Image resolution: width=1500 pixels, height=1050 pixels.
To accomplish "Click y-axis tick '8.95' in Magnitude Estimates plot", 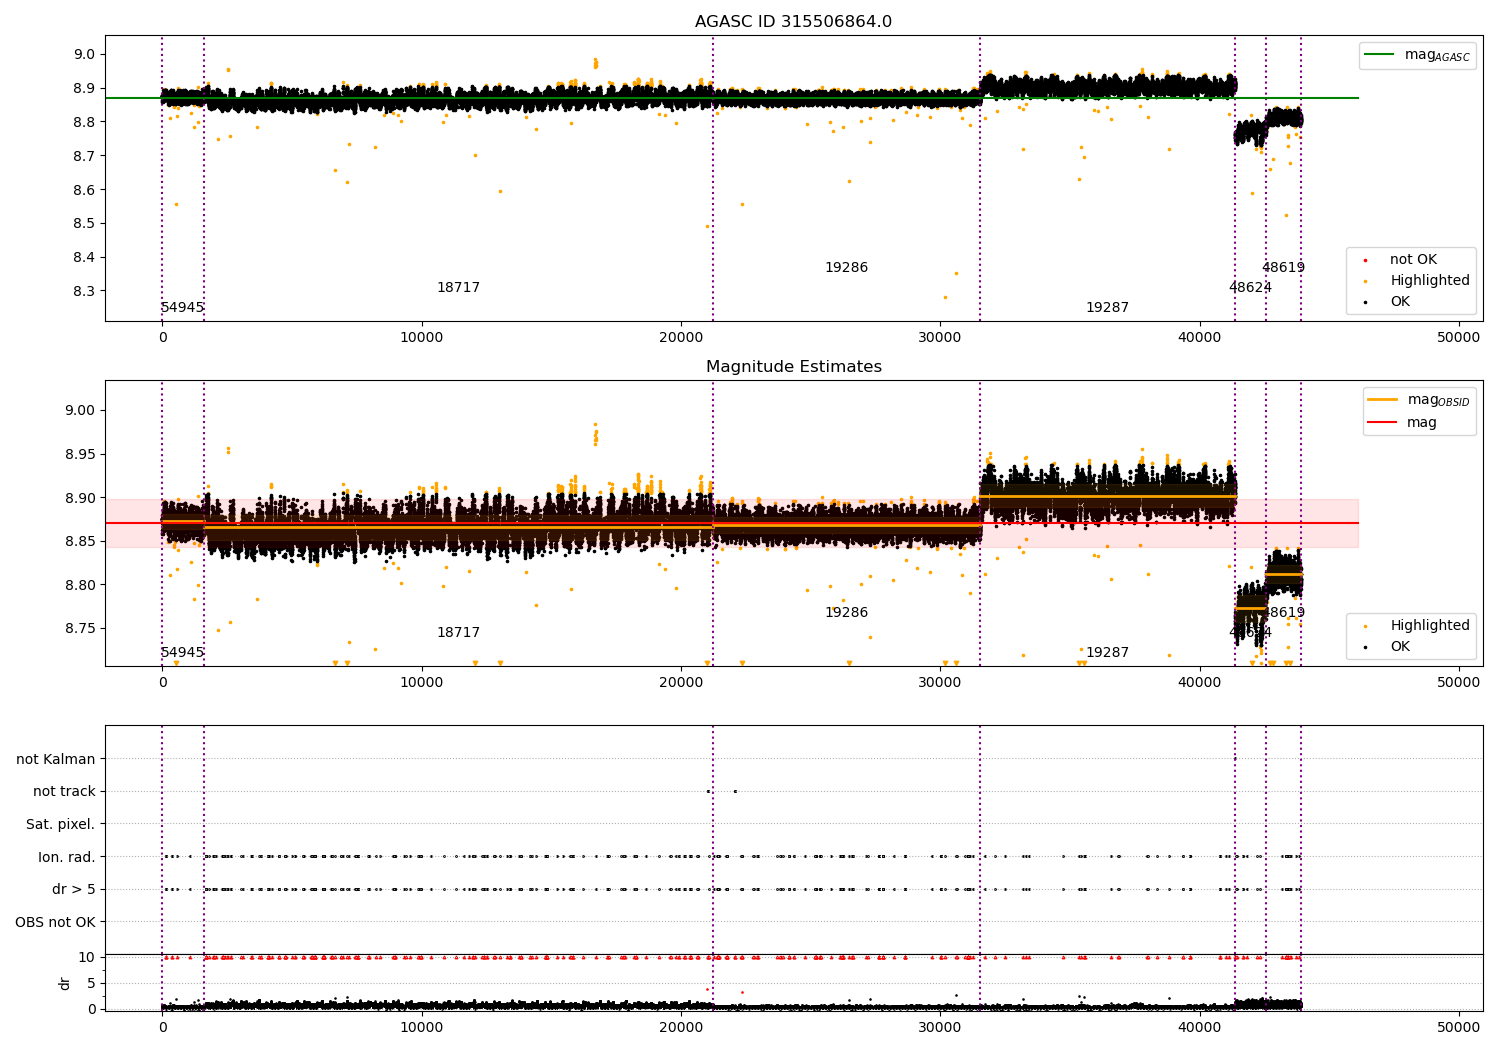I will click(81, 455).
